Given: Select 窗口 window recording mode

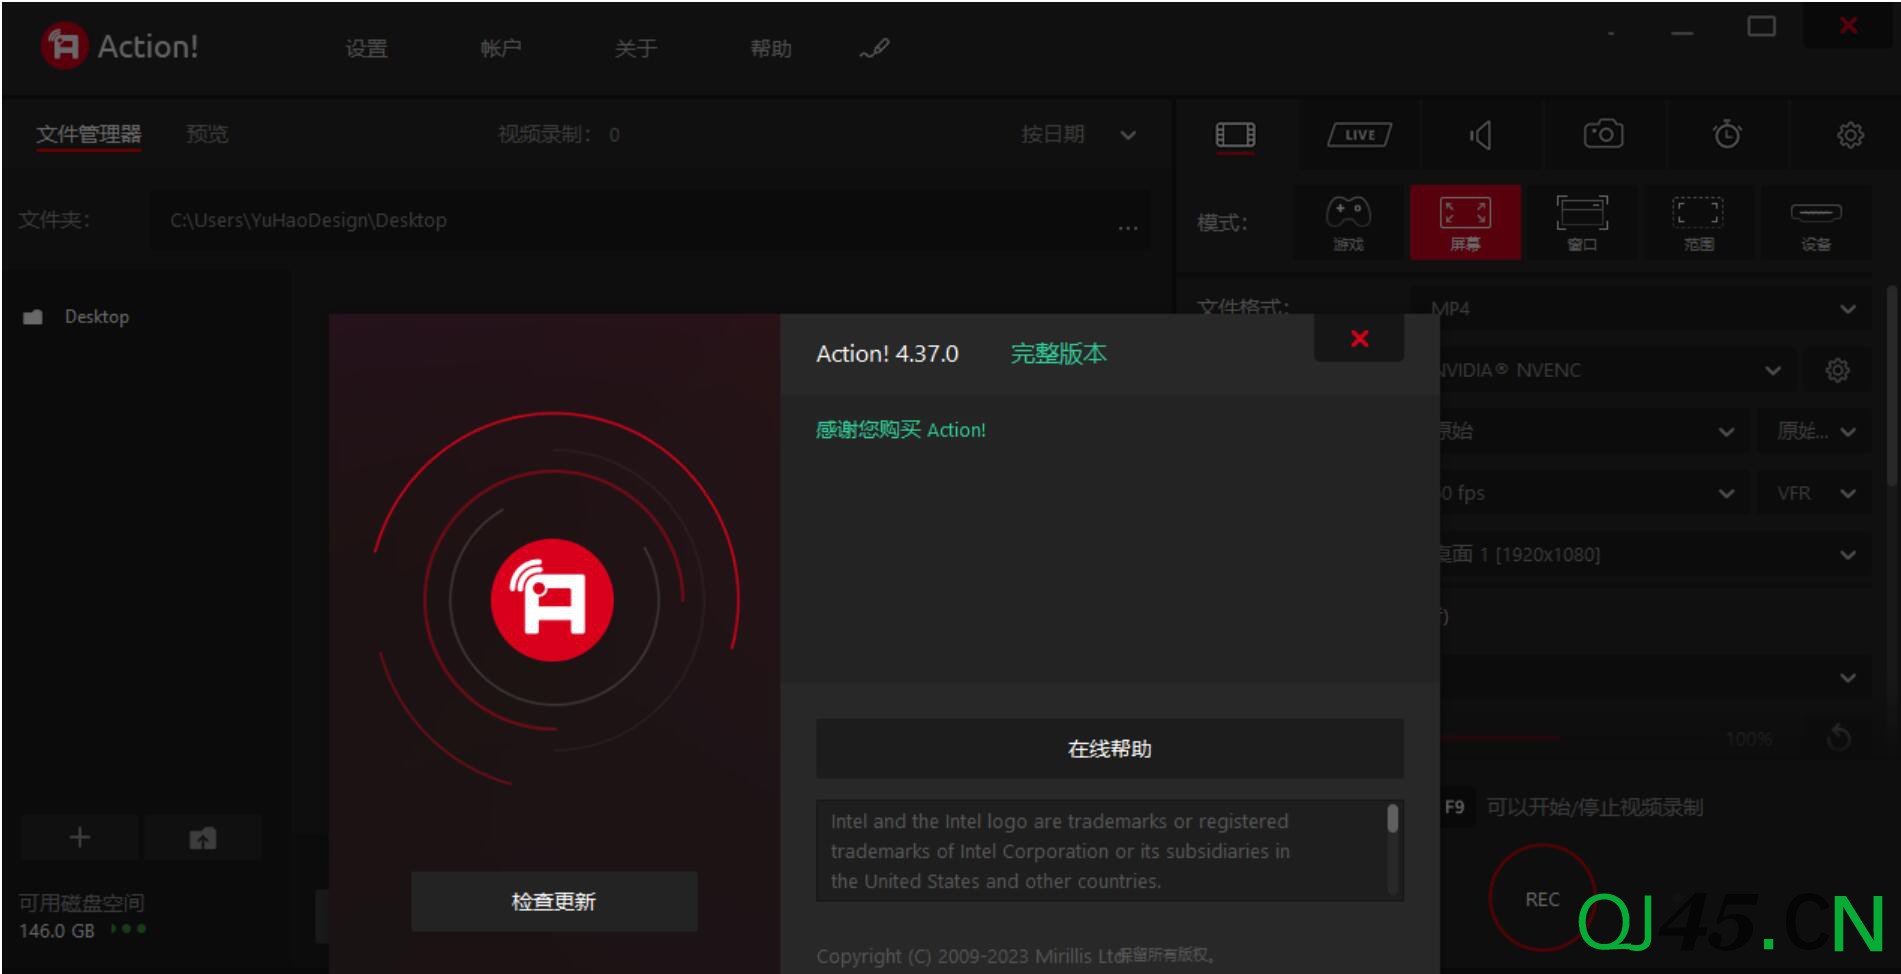Looking at the screenshot, I should pos(1582,222).
